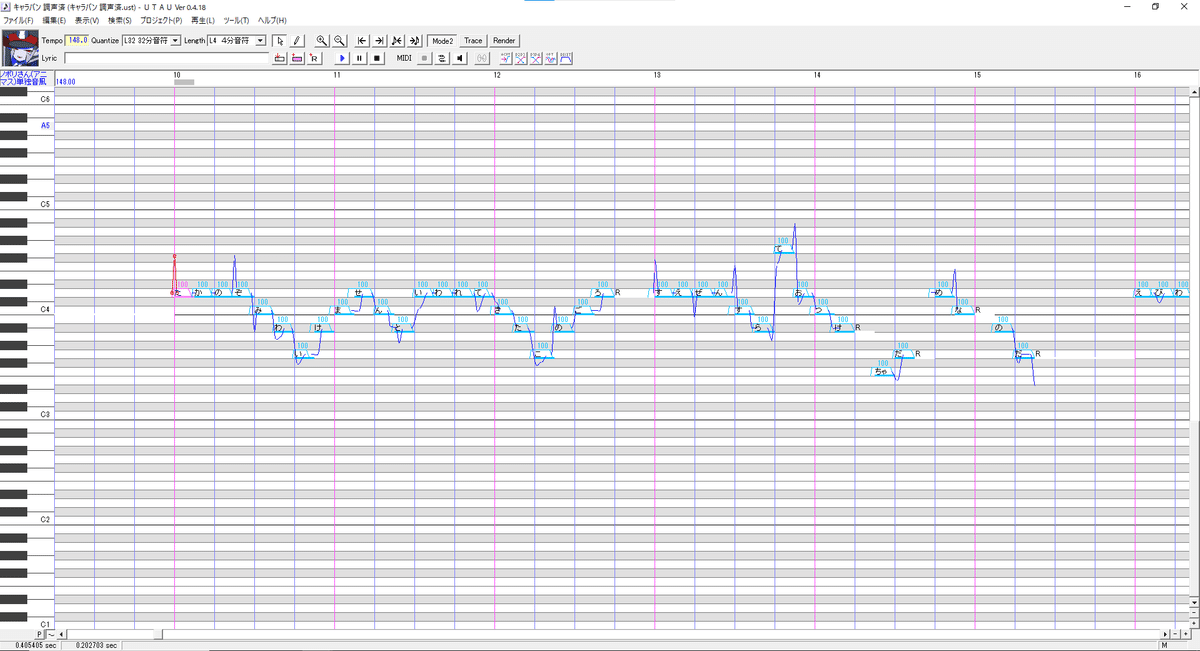Click the Lyric input field

[x=167, y=59]
